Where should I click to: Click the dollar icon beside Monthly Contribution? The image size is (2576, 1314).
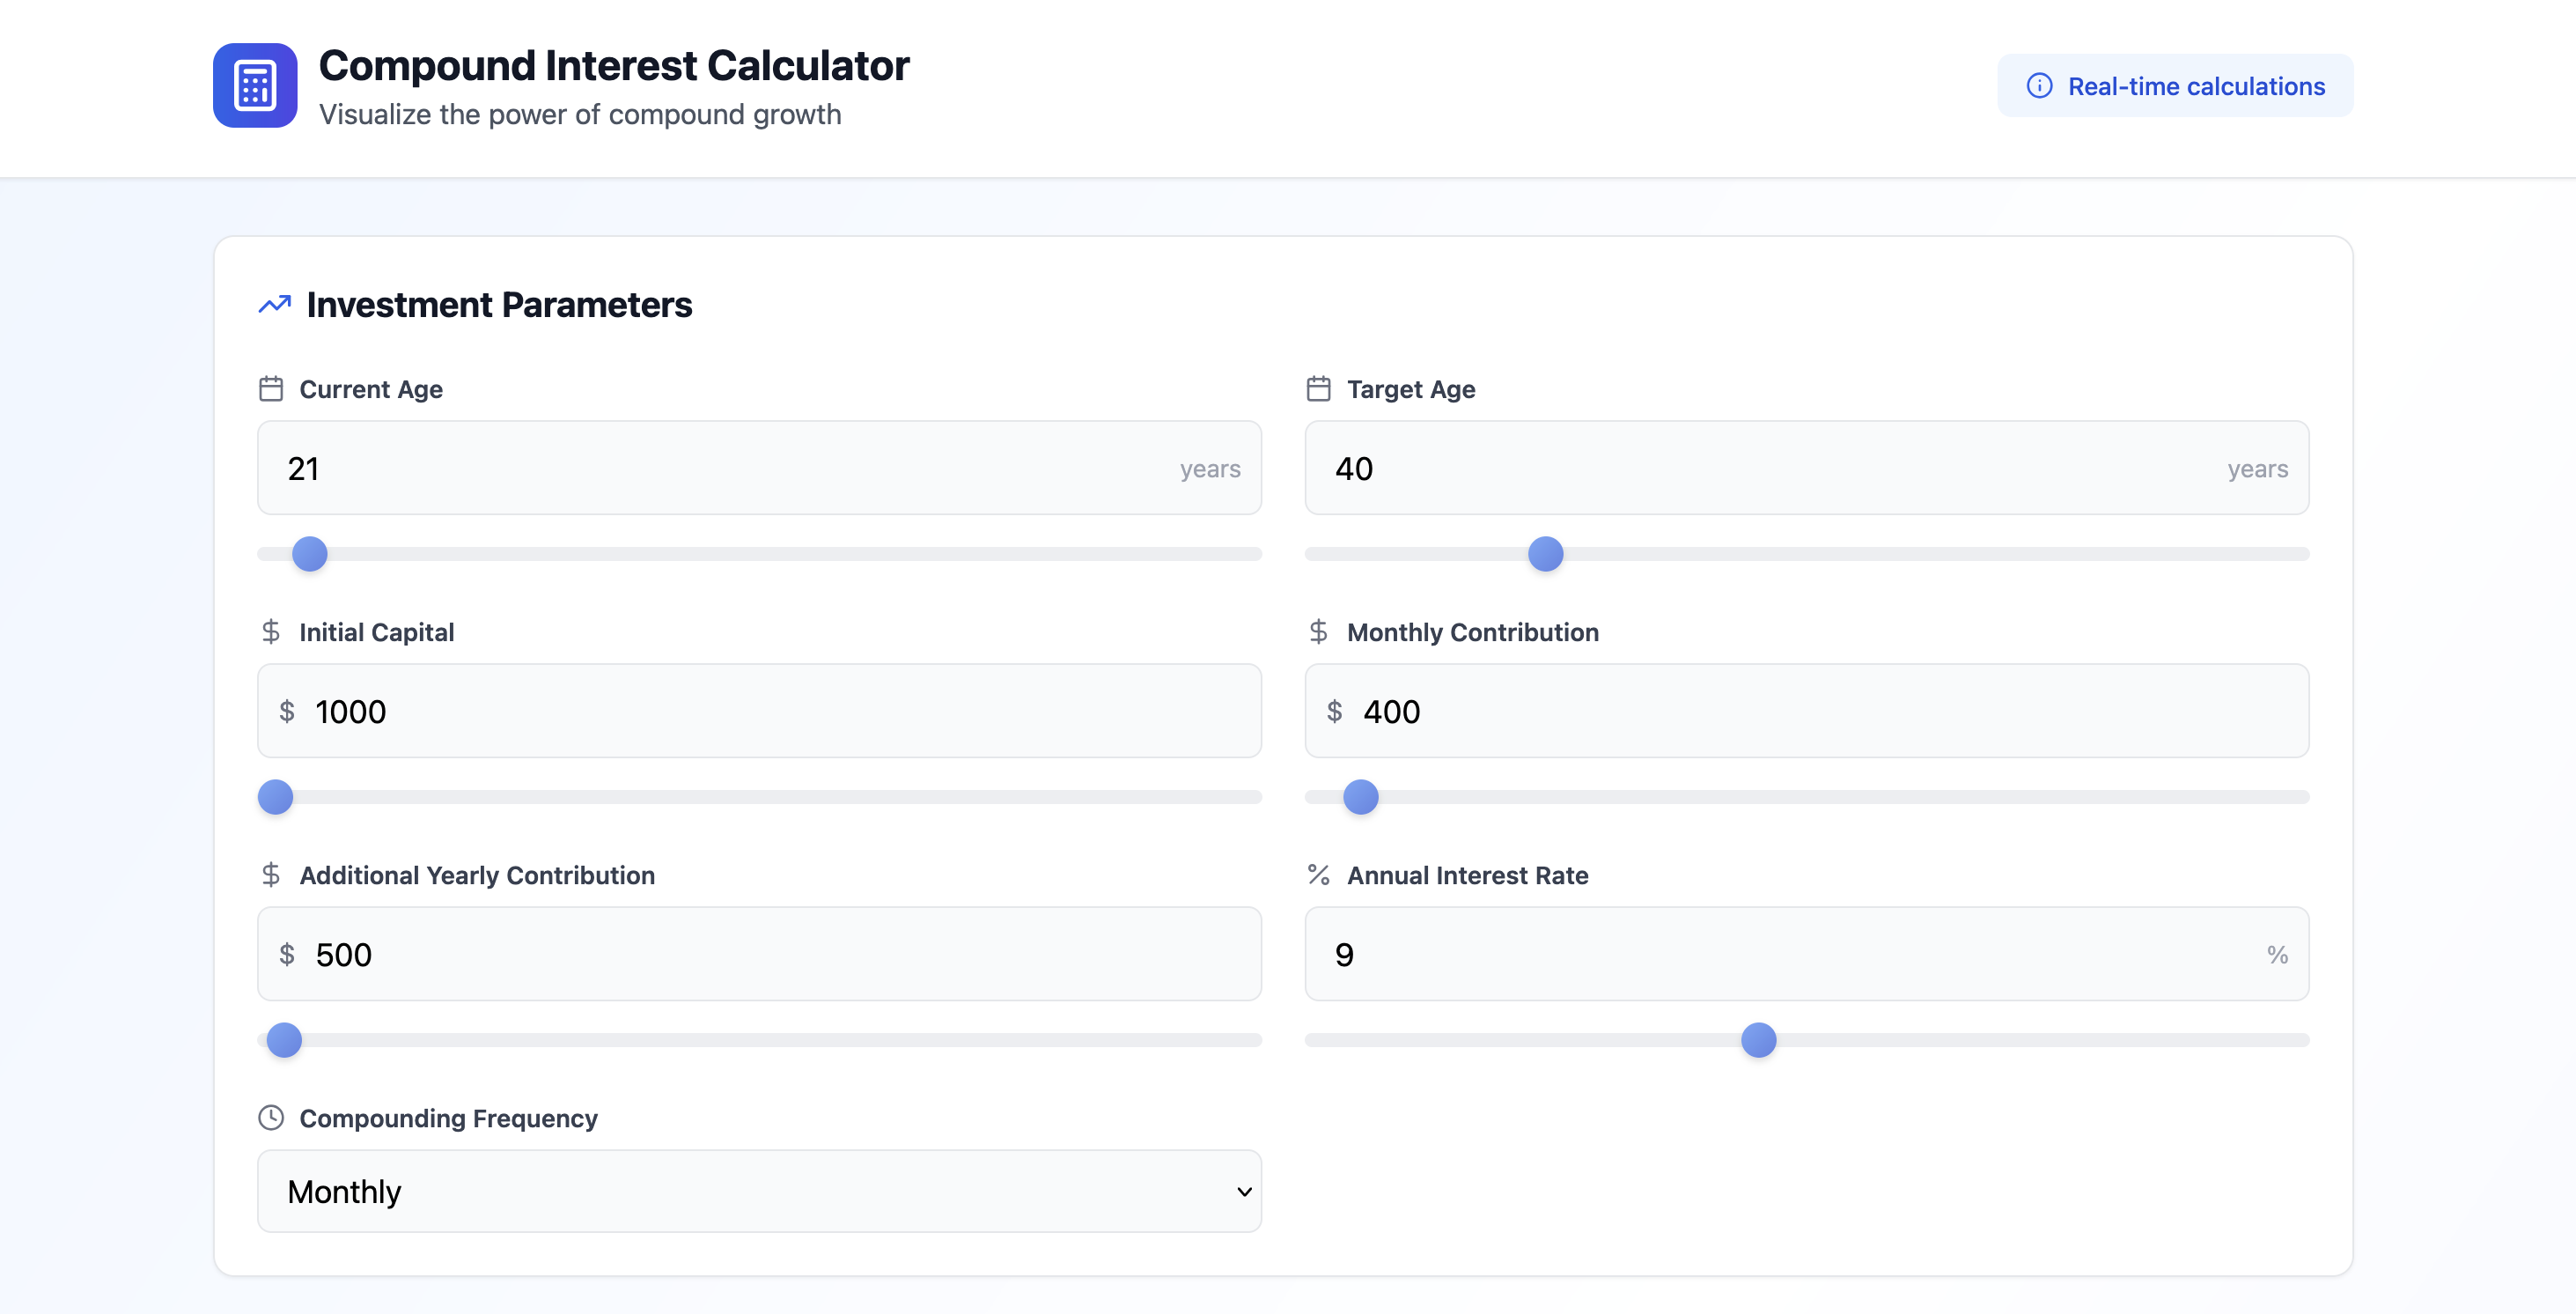coord(1318,631)
